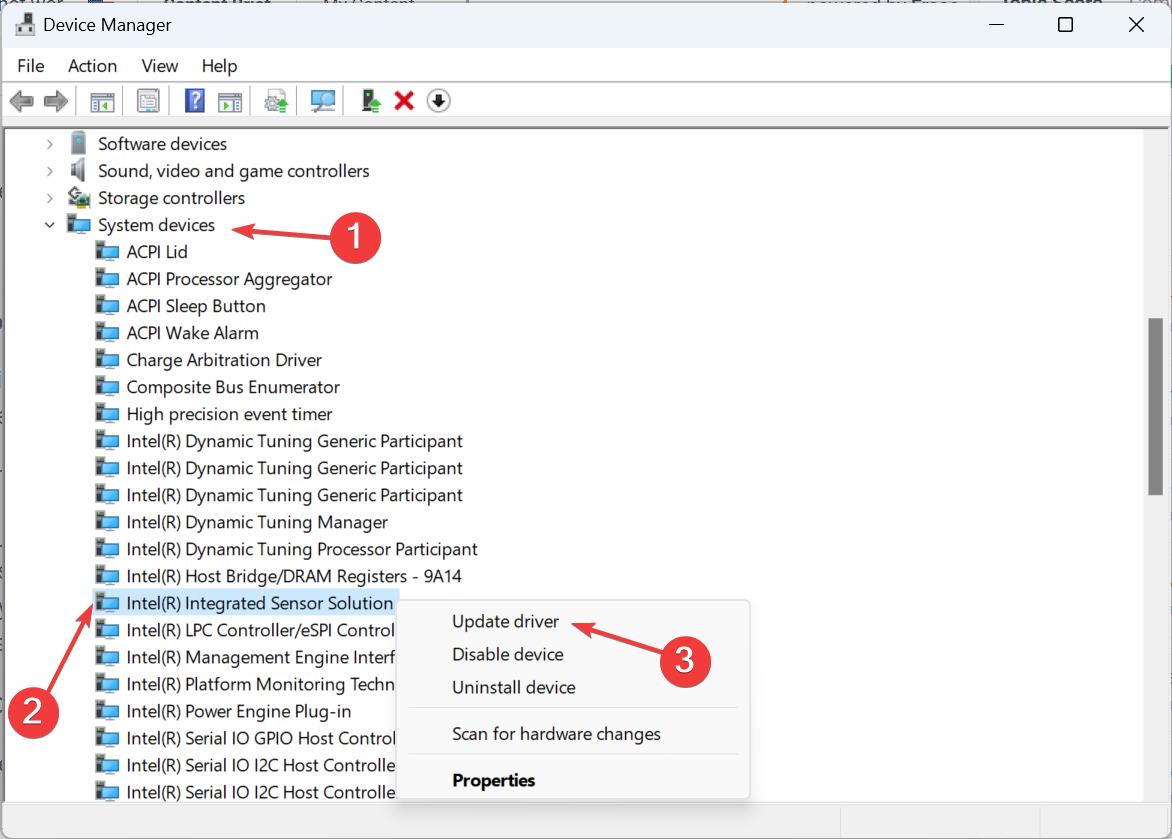The width and height of the screenshot is (1172, 839).
Task: Click the icon beside Composite Bus Enumerator
Action: (x=107, y=387)
